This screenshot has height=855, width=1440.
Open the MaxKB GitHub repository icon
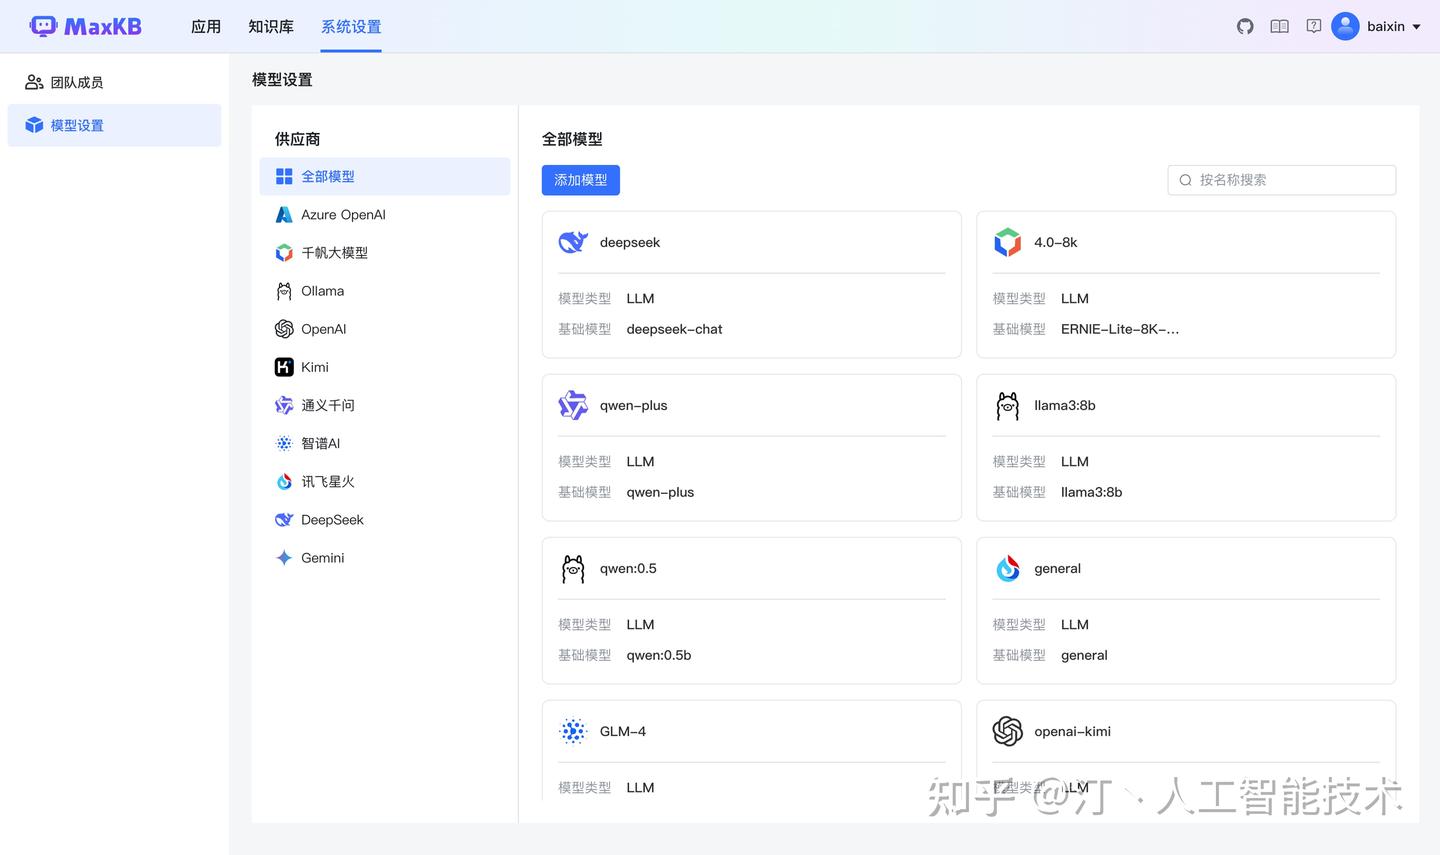1244,26
